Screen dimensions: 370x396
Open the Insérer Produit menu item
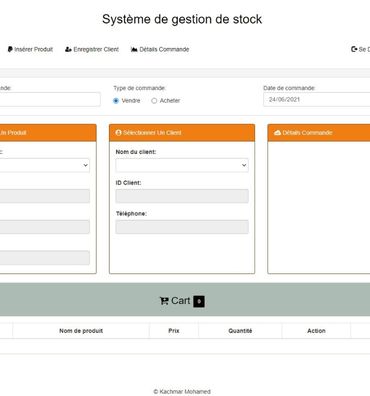tap(30, 49)
